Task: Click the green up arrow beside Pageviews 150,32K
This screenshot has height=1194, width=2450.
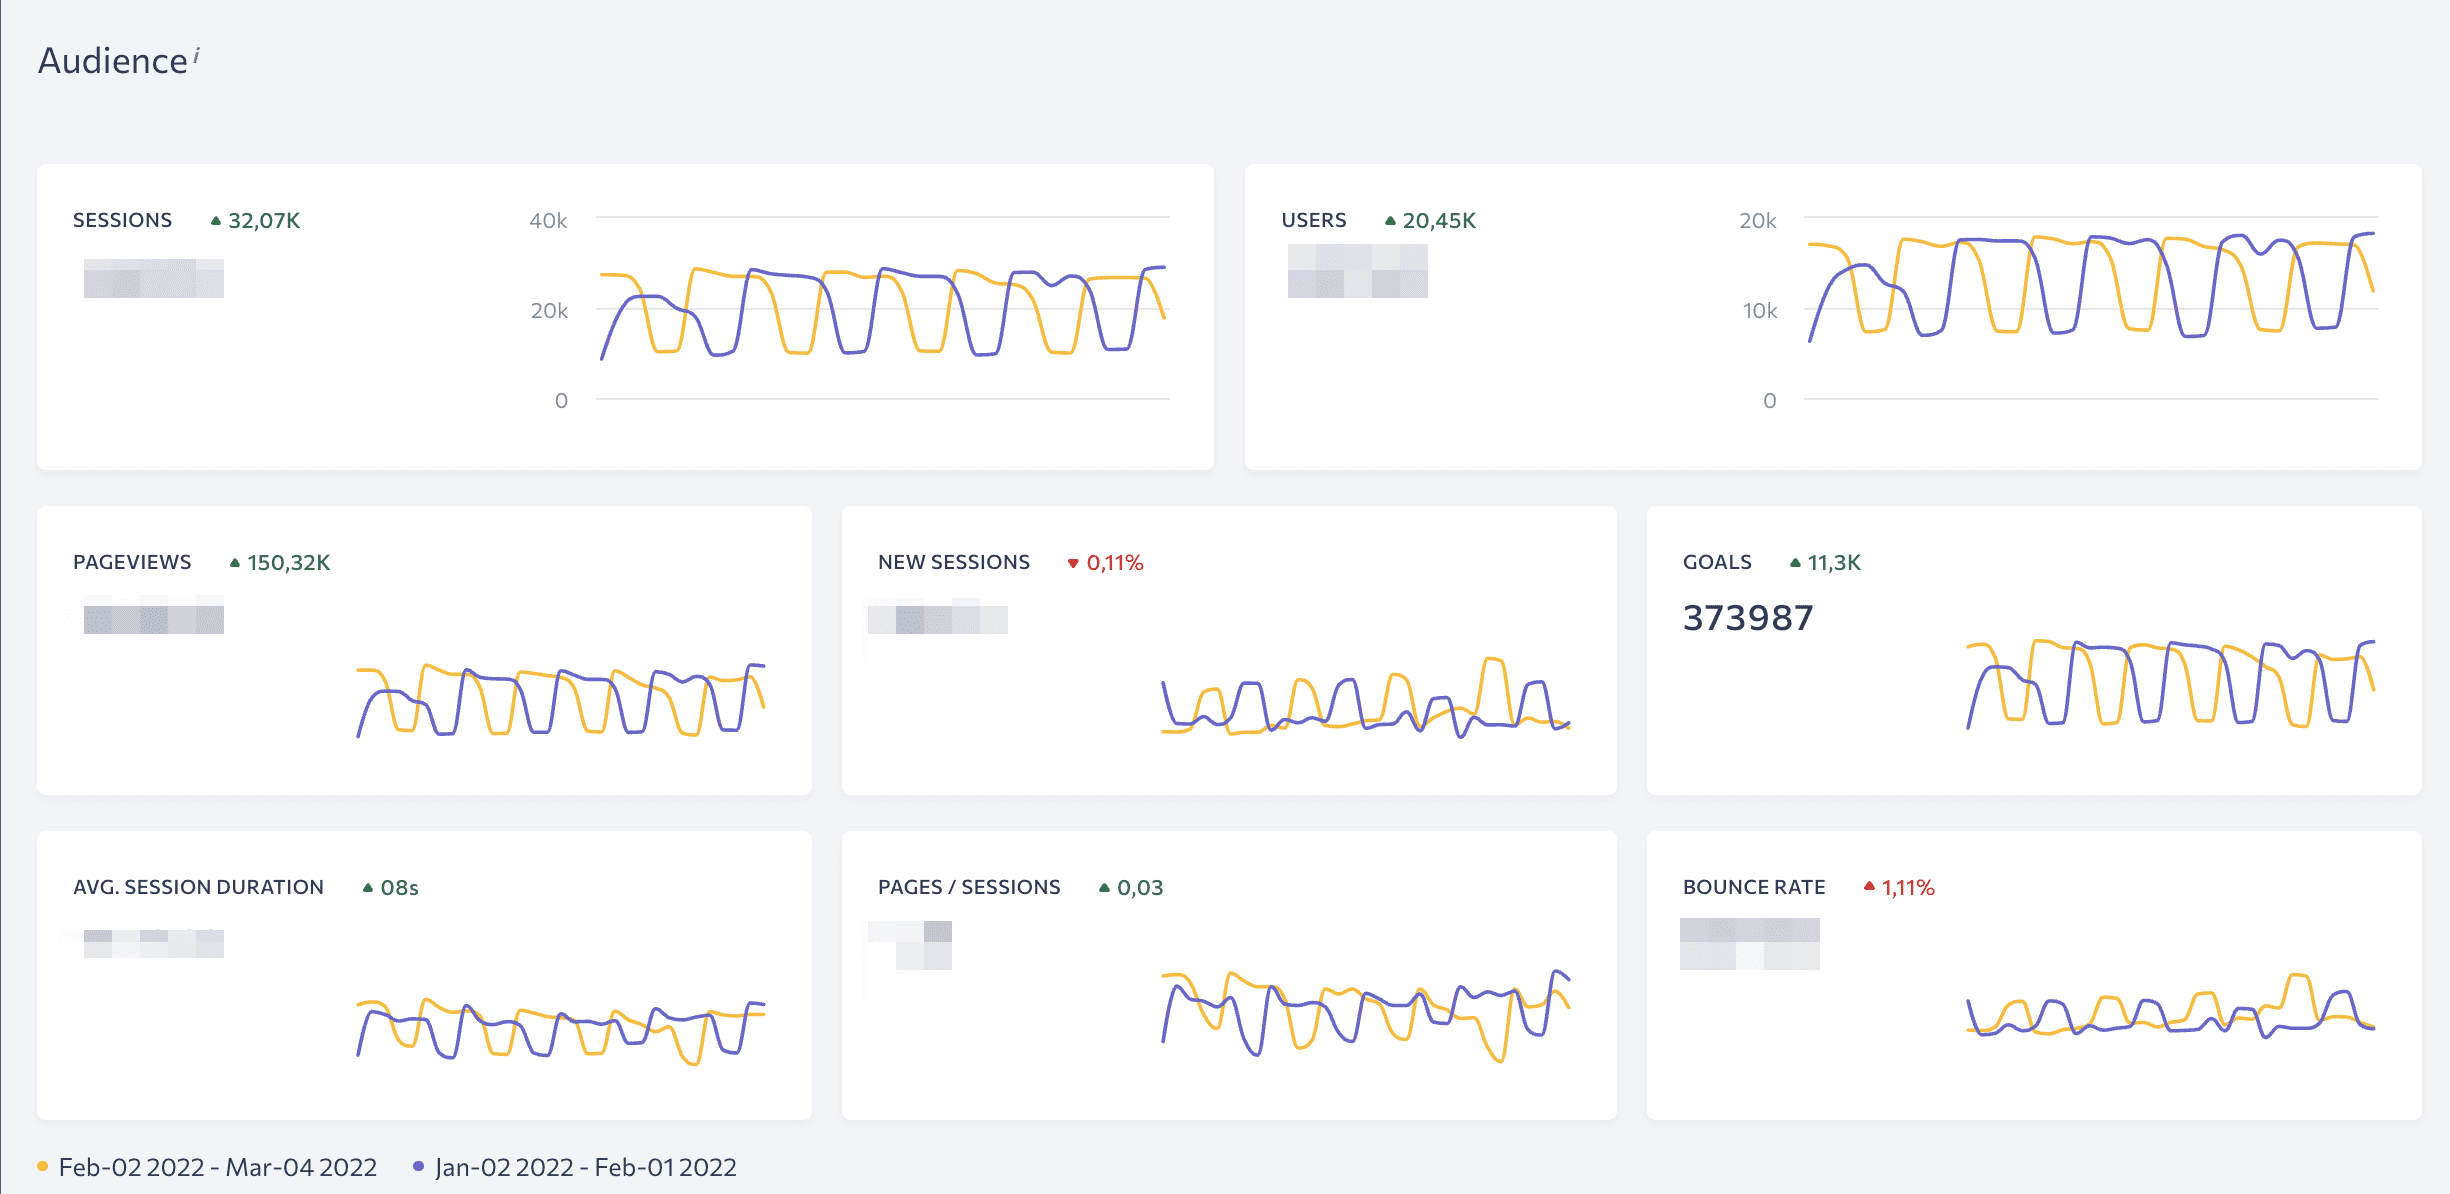Action: (x=235, y=563)
